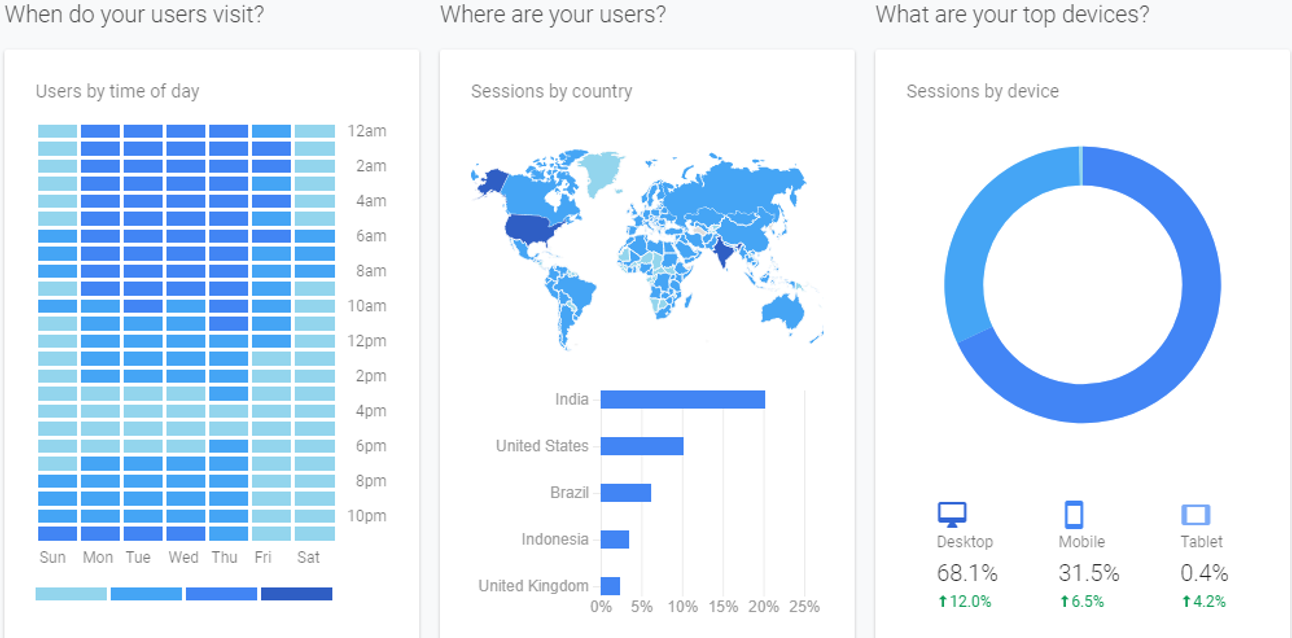Click the Desktop monitor icon
This screenshot has width=1292, height=638.
[x=951, y=515]
